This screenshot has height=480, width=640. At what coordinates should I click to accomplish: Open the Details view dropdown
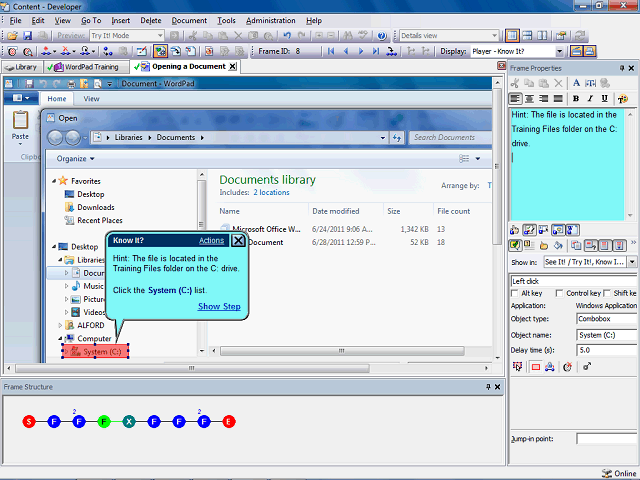pyautogui.click(x=492, y=35)
